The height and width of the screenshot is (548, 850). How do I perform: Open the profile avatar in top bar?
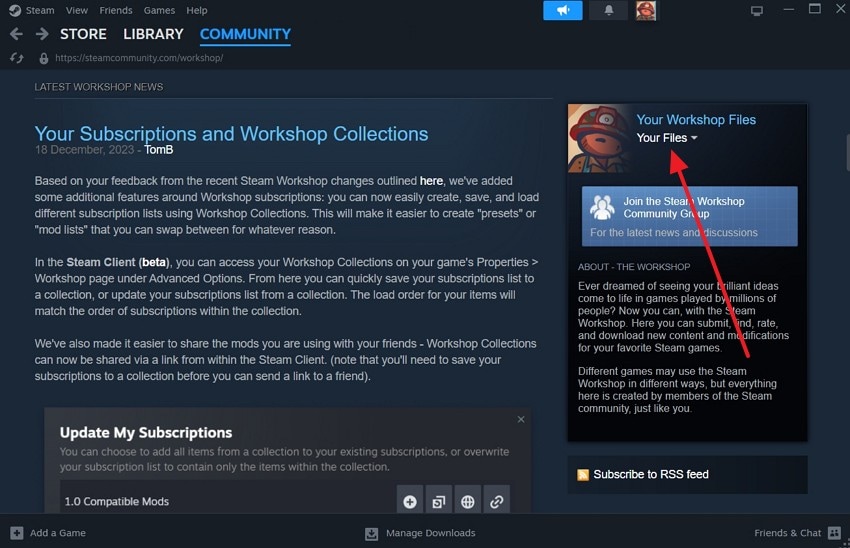pyautogui.click(x=646, y=10)
